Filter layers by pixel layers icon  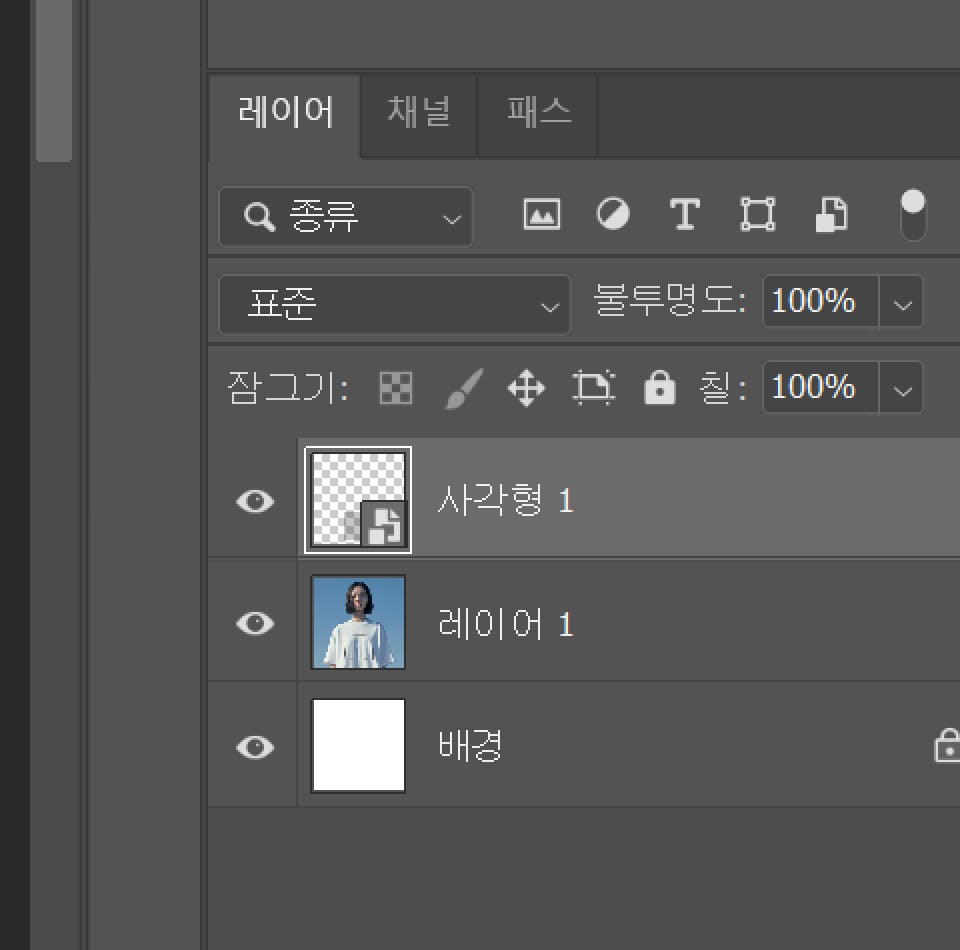[542, 215]
